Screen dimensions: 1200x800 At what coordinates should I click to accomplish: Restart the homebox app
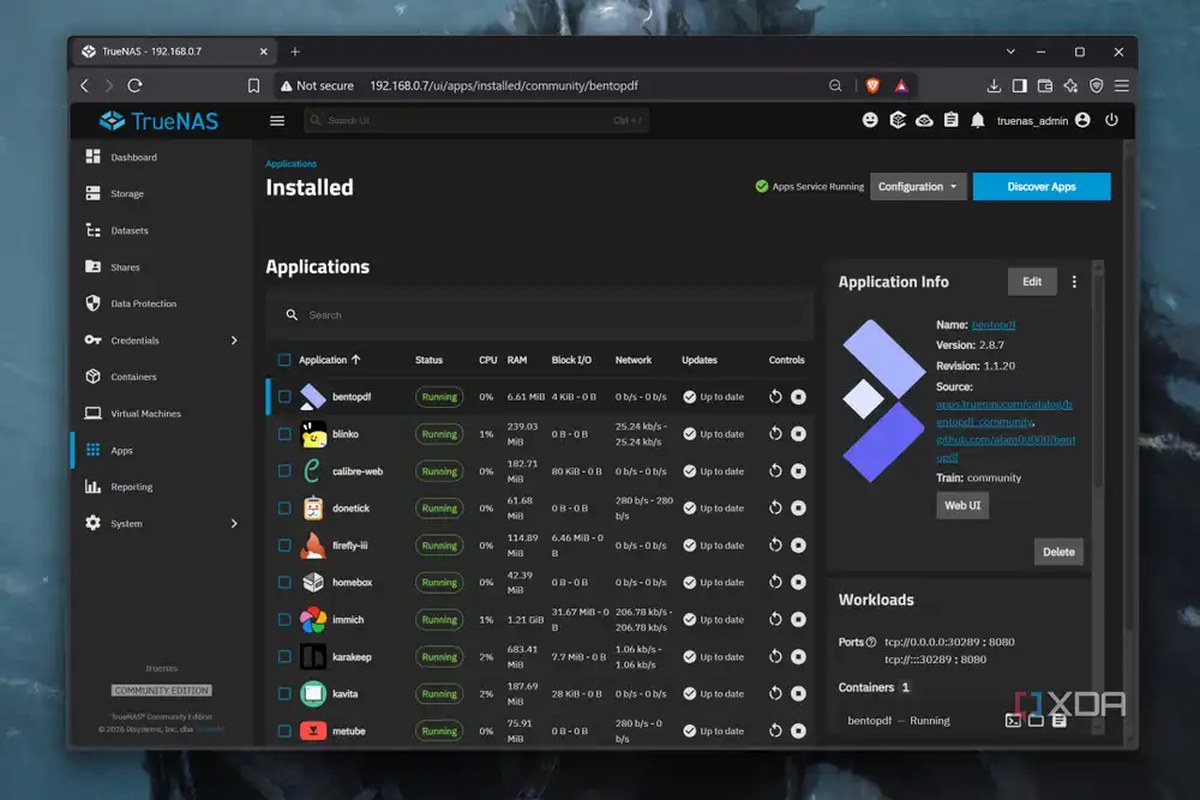(x=775, y=582)
